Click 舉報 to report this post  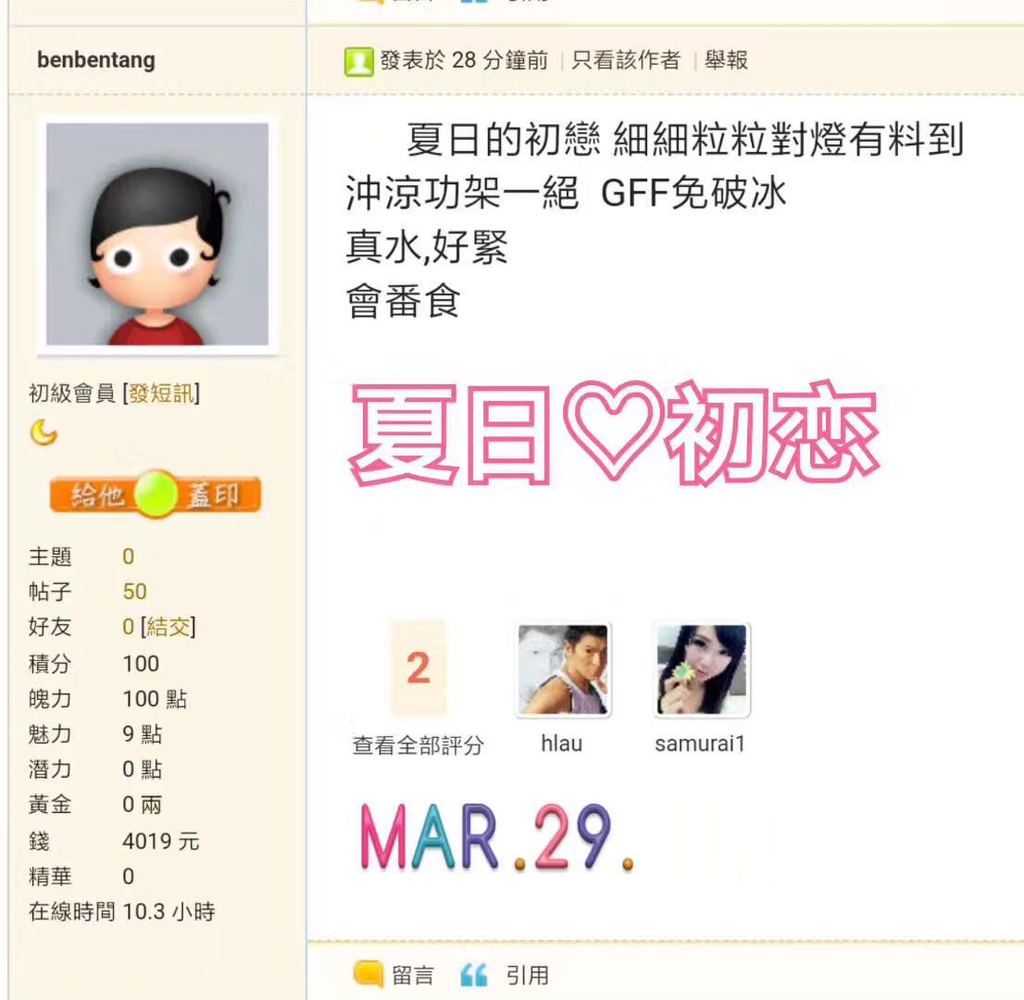coord(726,60)
